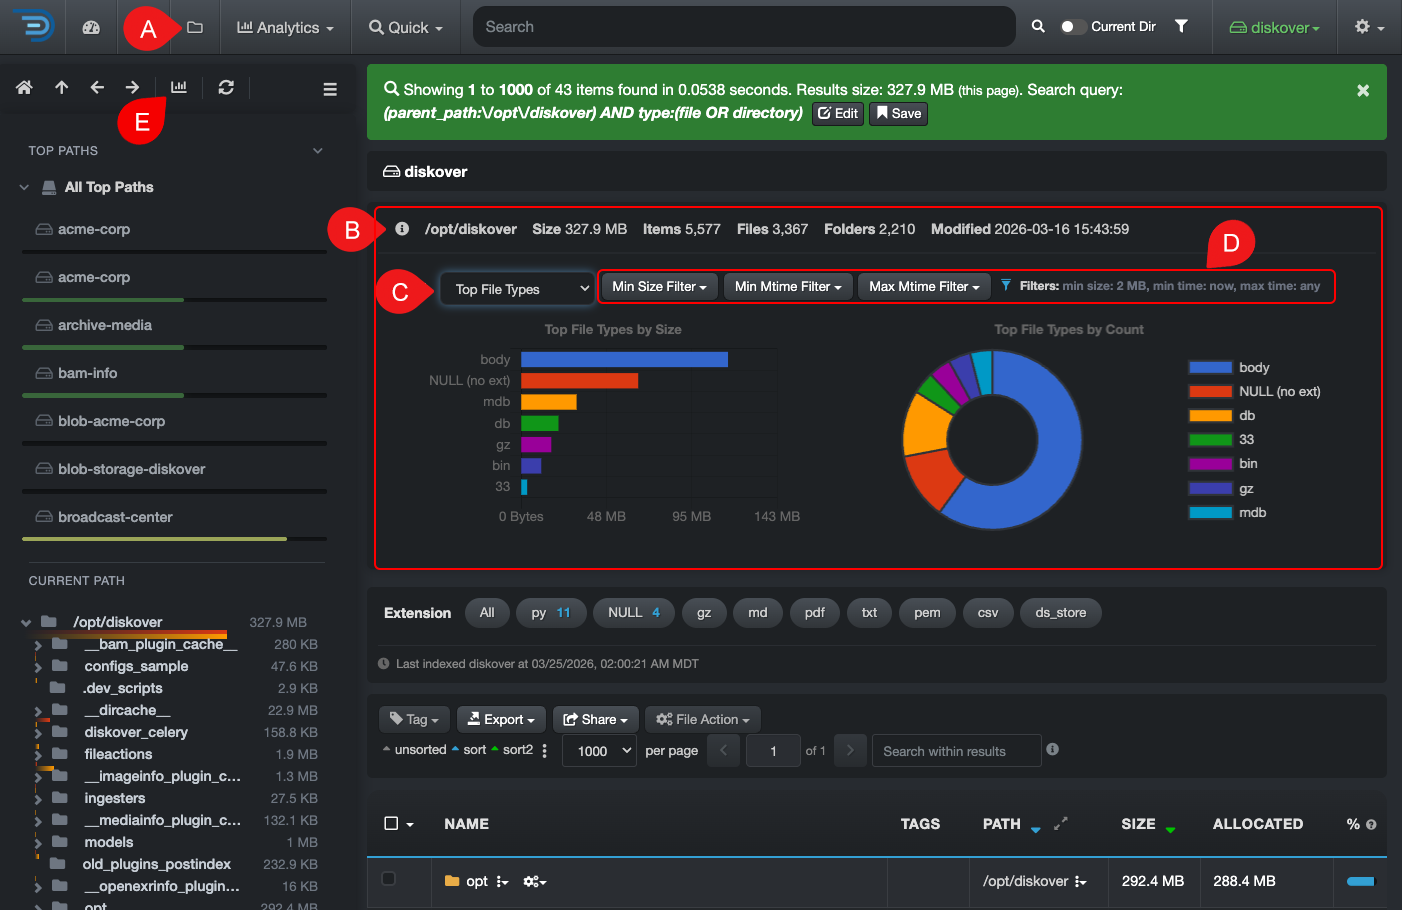Screen dimensions: 1402x910
Task: Open the file search folder icon
Action: [195, 27]
